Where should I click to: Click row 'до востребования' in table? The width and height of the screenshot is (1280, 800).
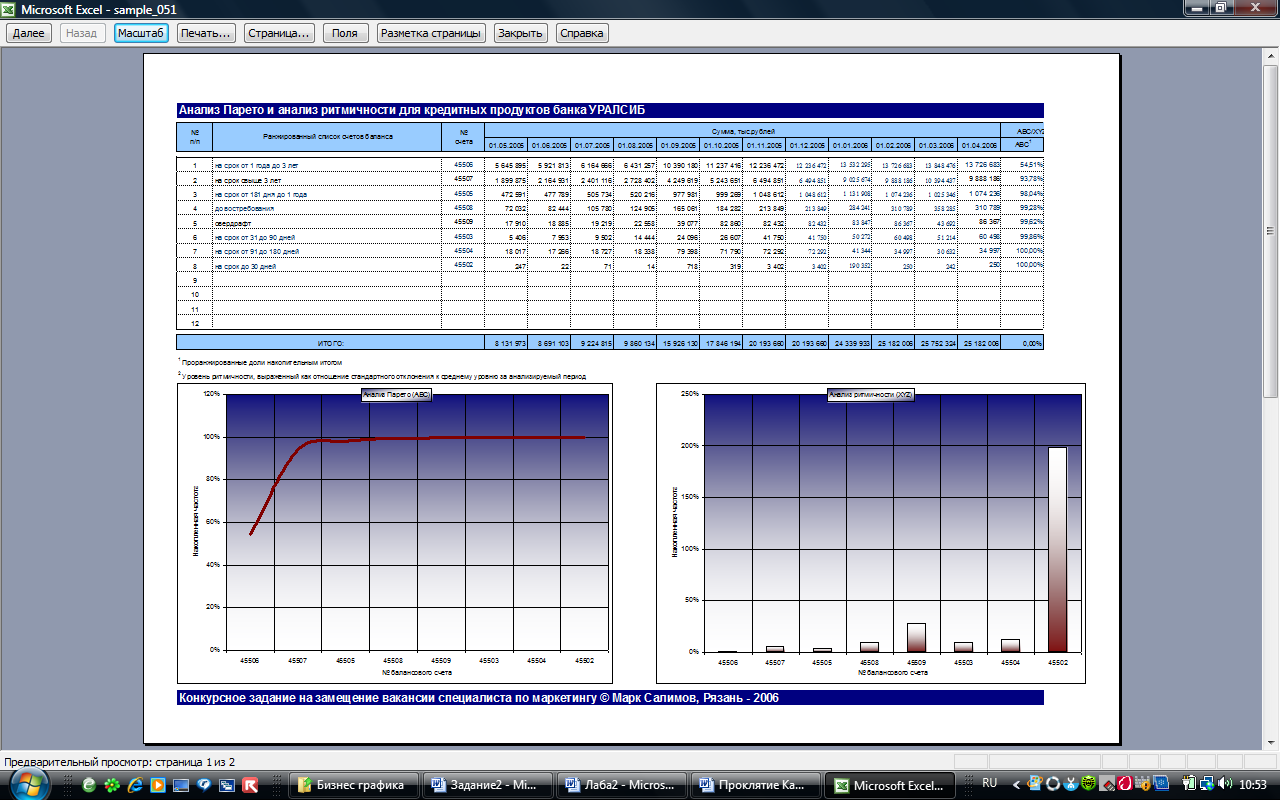tap(609, 208)
